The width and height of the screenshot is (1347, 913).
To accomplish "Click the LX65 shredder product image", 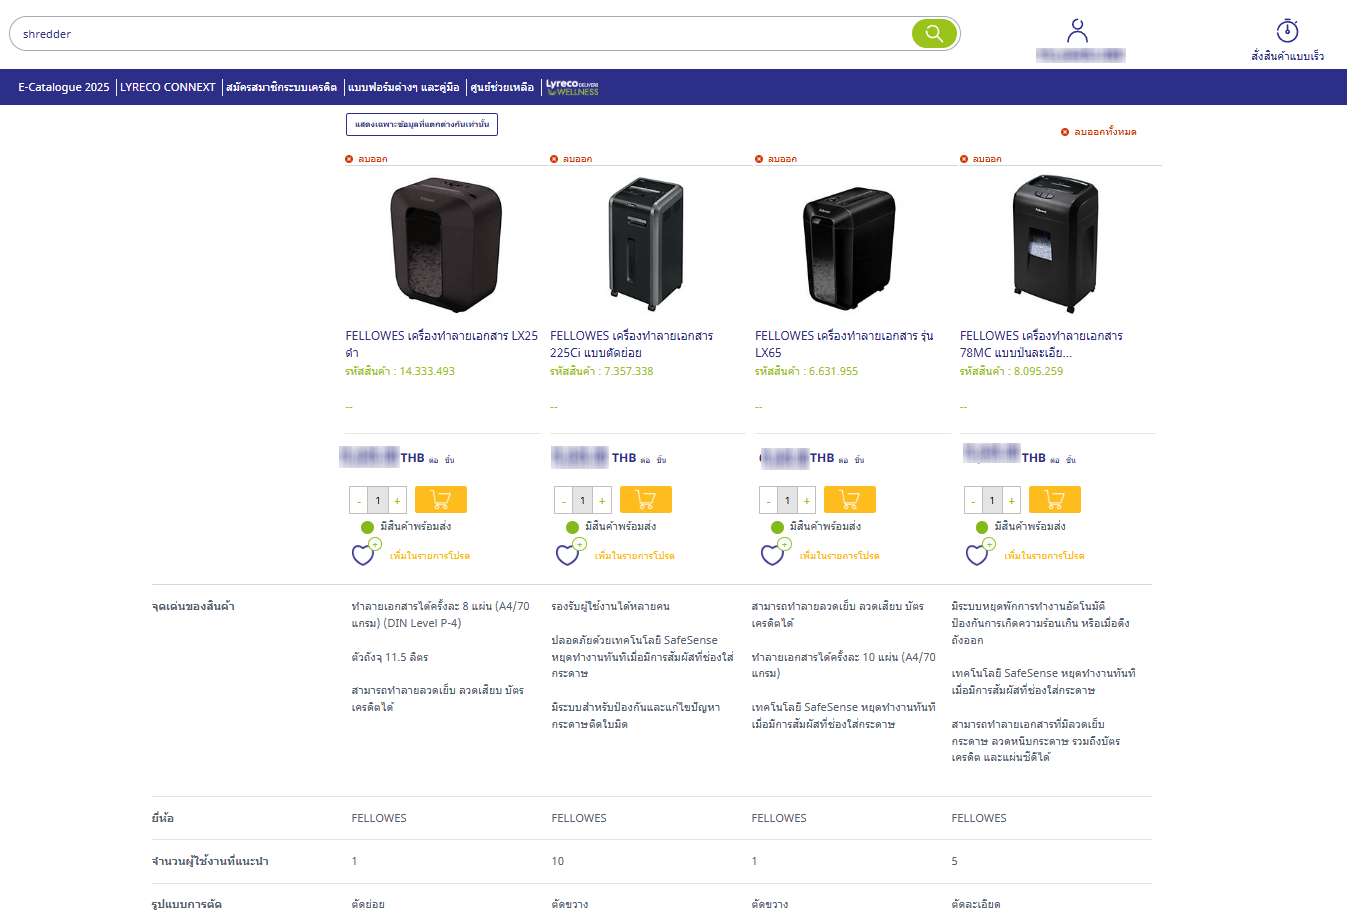I will tap(849, 247).
